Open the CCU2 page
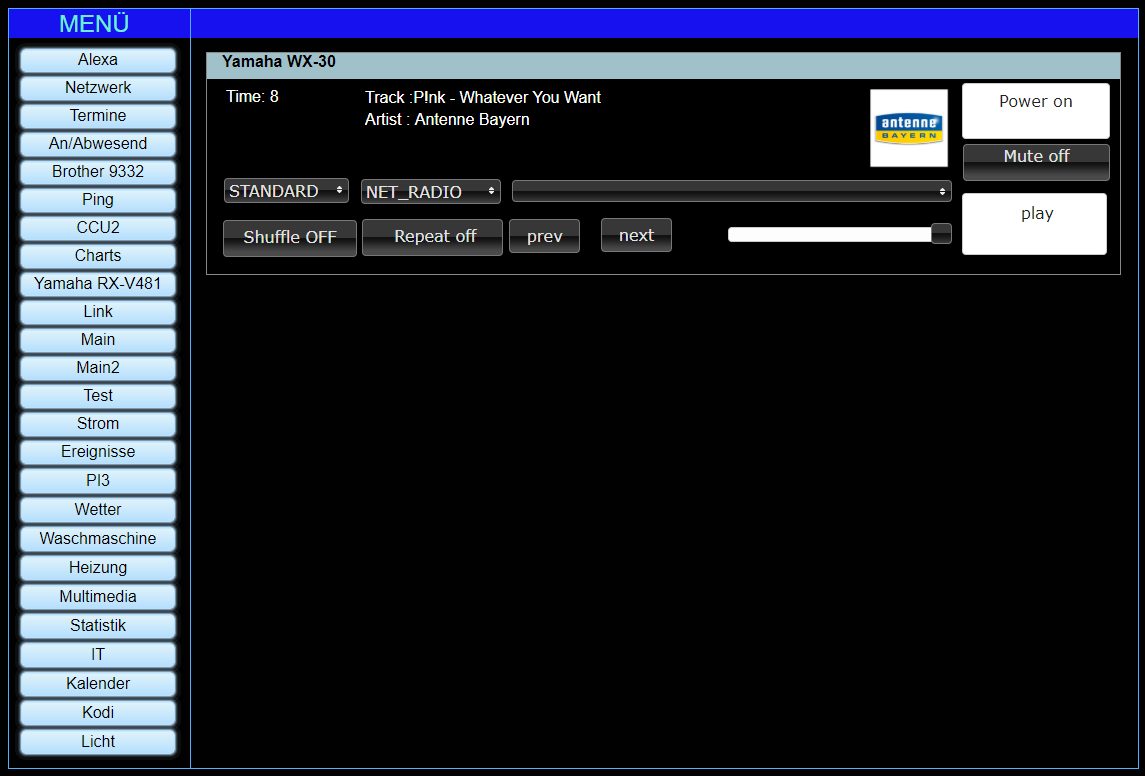 [x=98, y=228]
